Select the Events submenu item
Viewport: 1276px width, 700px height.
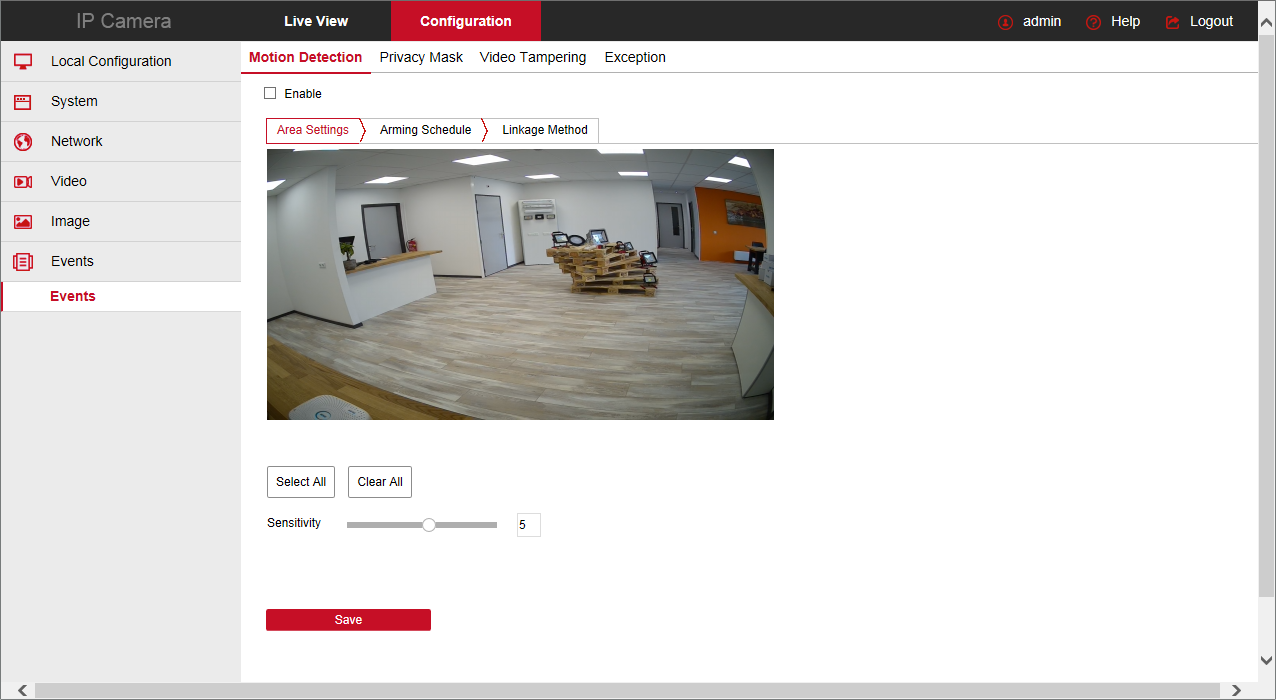click(x=121, y=296)
